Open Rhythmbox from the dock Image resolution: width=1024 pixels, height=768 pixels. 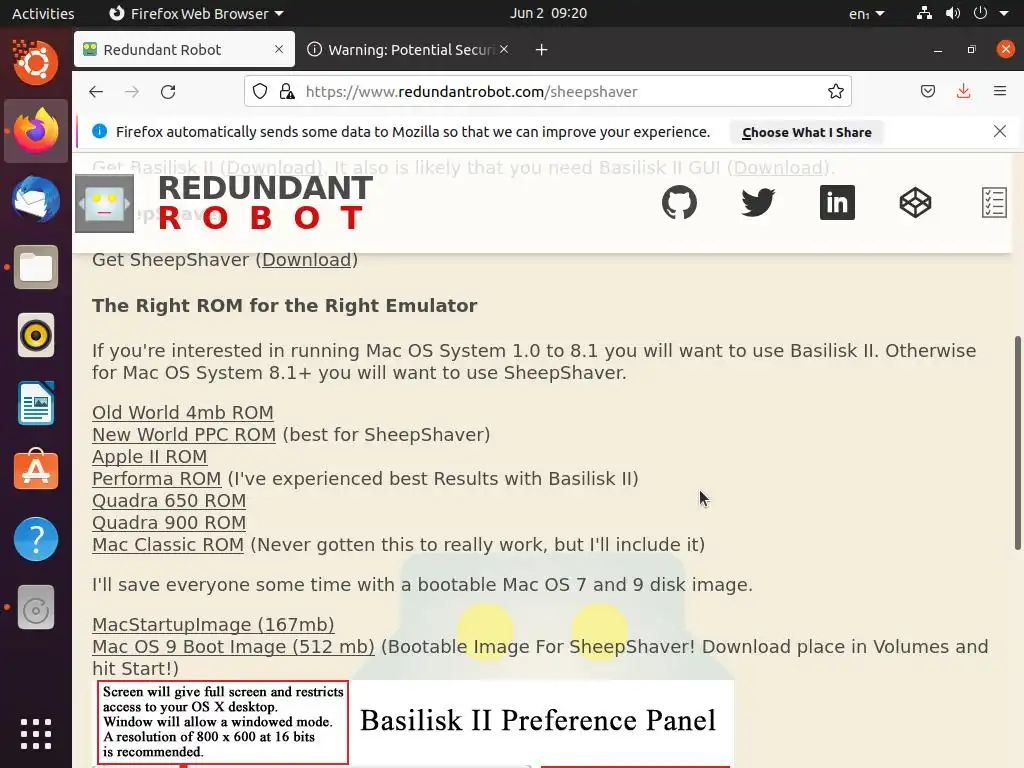(36, 336)
